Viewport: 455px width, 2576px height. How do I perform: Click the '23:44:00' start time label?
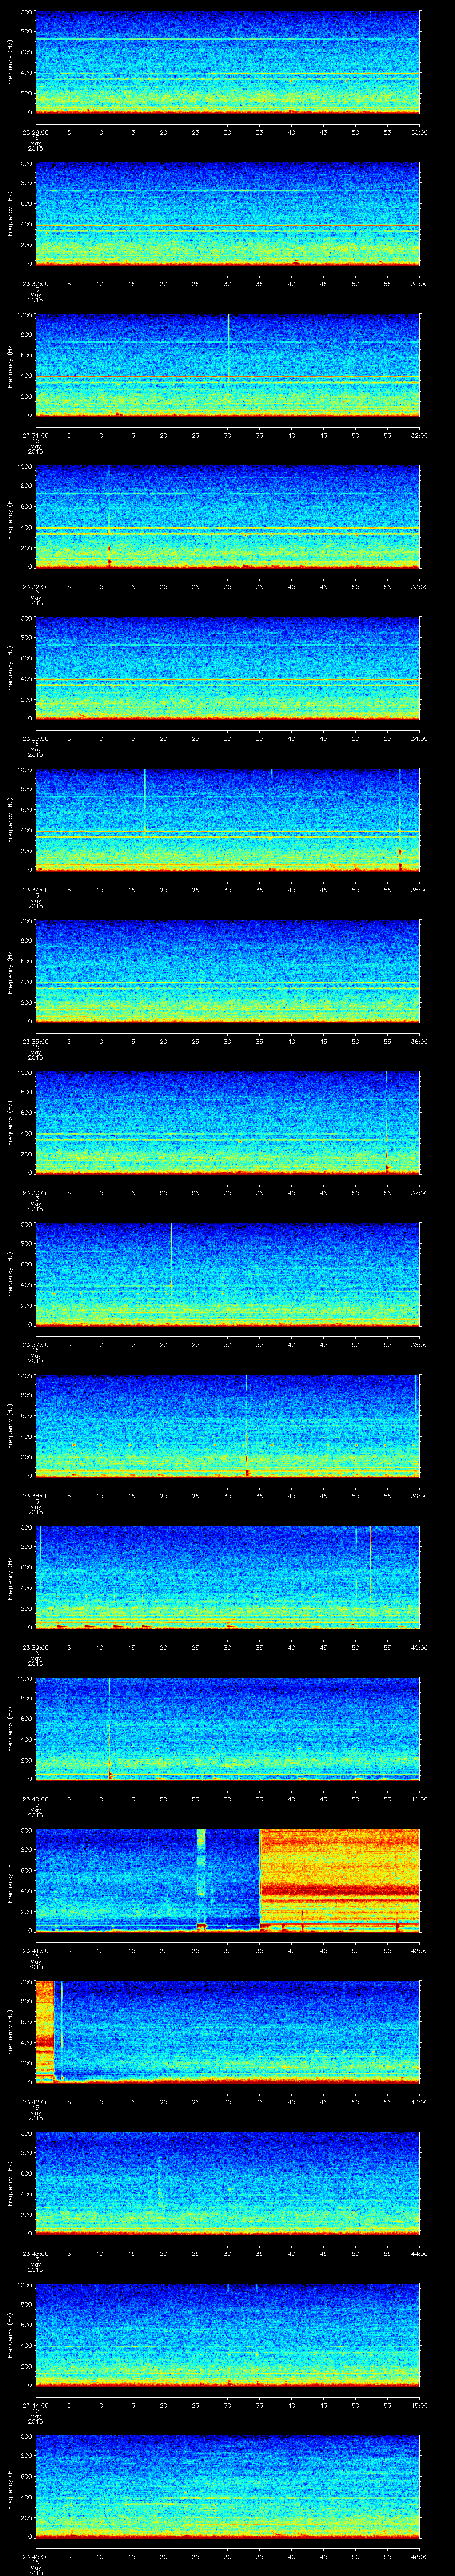(x=36, y=2405)
